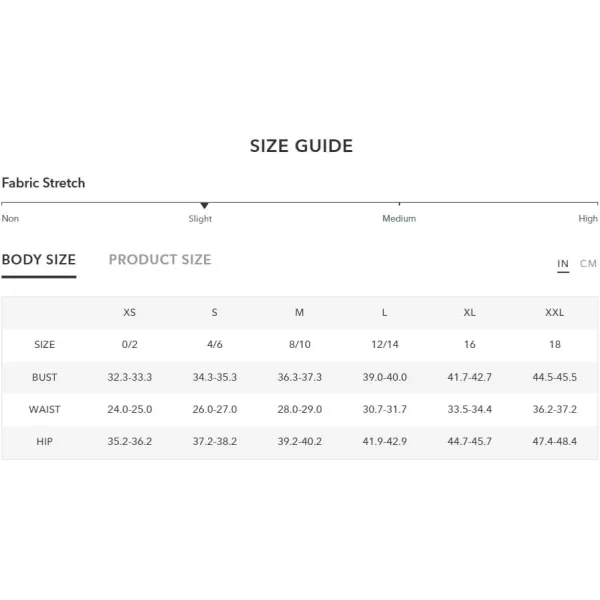600x600 pixels.
Task: Click the SIZE GUIDE heading
Action: 301,146
